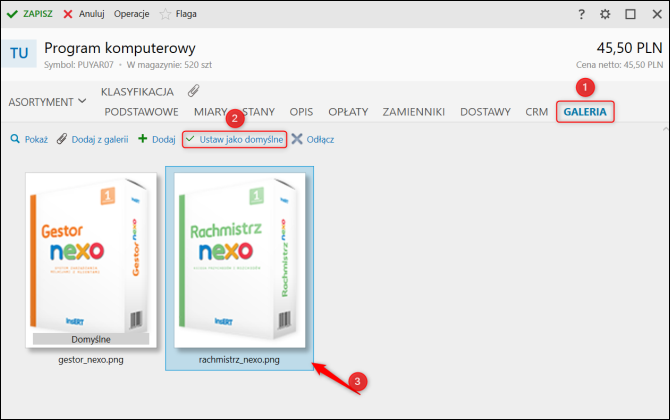Open help question mark icon
Image resolution: width=670 pixels, height=420 pixels.
tap(581, 14)
